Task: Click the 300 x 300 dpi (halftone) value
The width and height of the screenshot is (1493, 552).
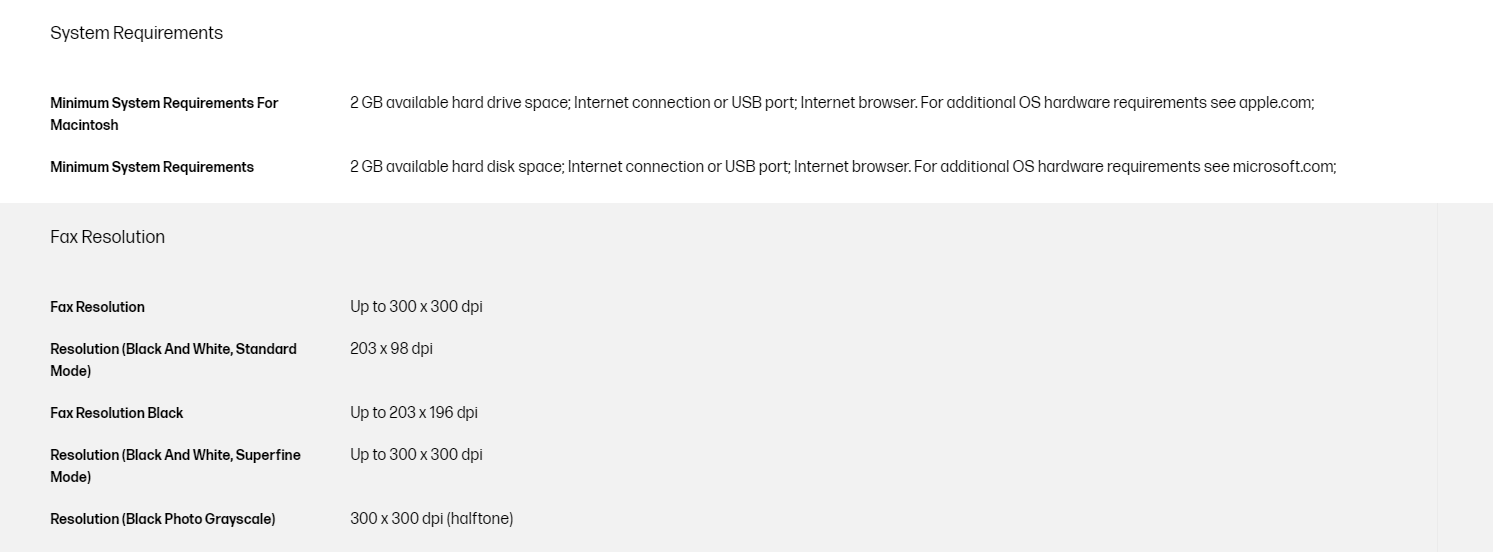Action: pyautogui.click(x=431, y=519)
